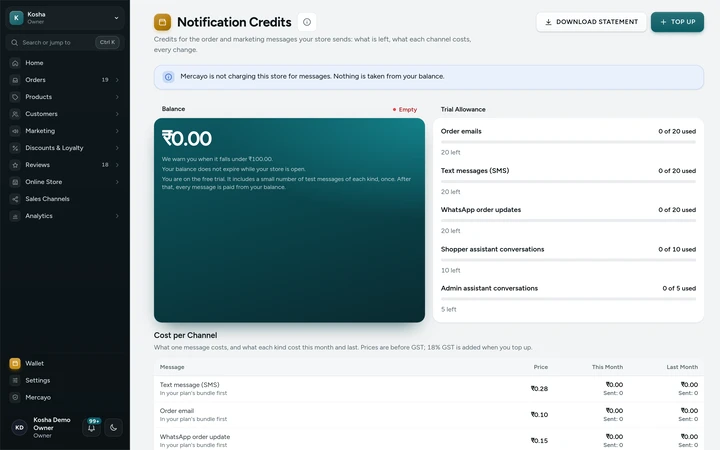Click the Products tag icon
The width and height of the screenshot is (720, 450).
[15, 97]
